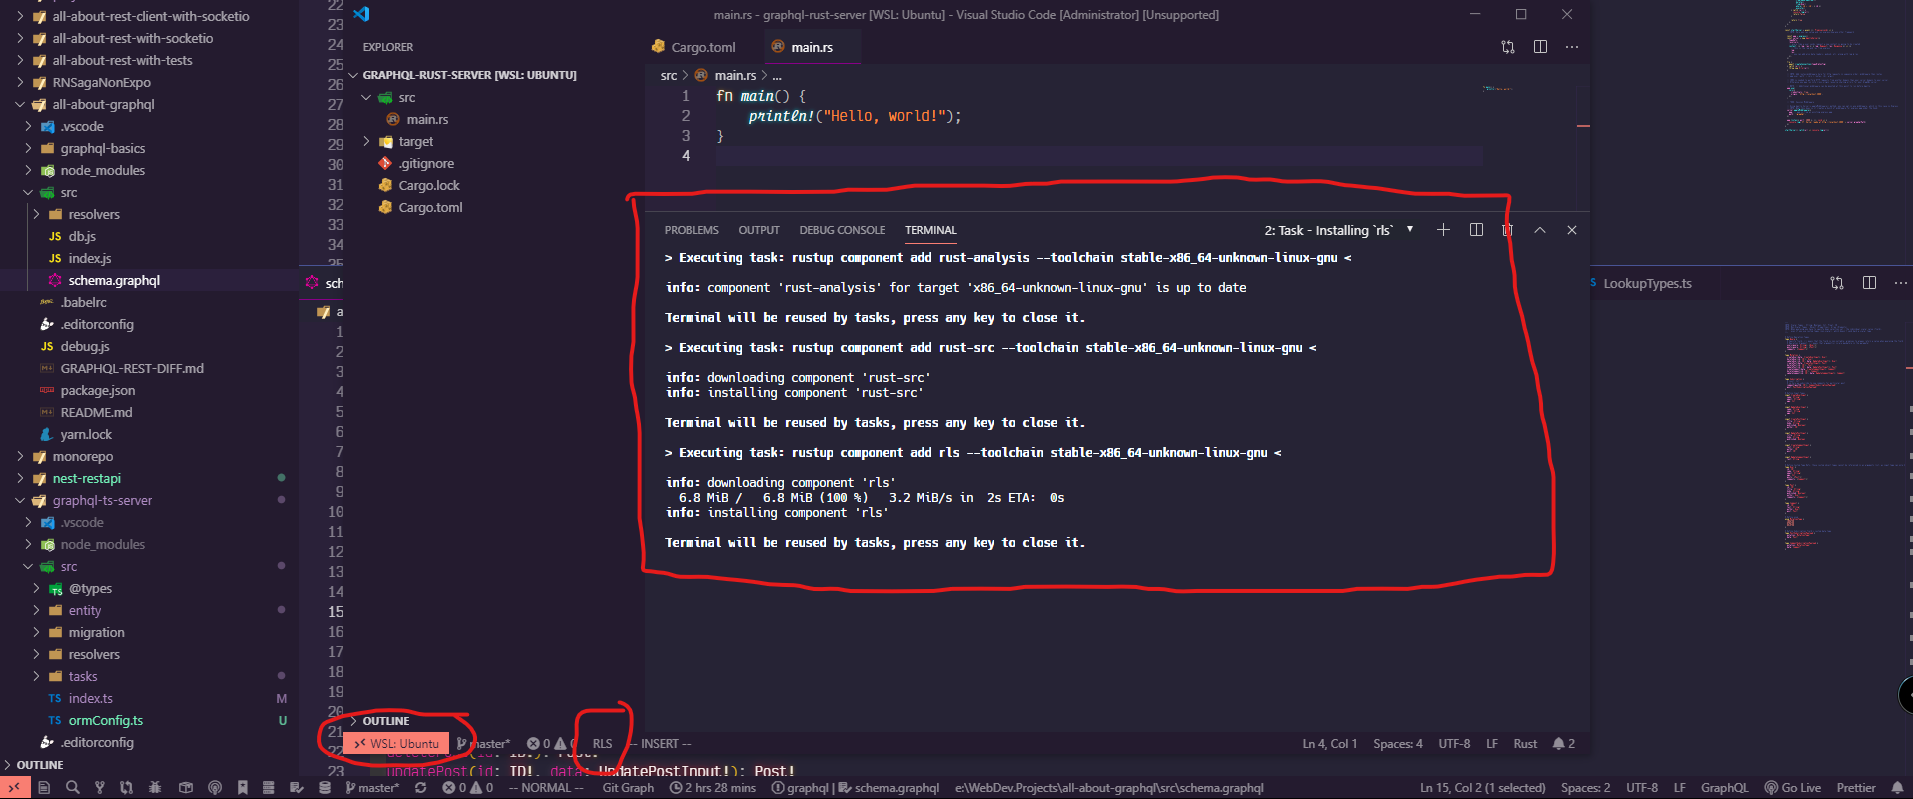Screen dimensions: 1913x799
Task: Kill the terminal with trash icon
Action: [x=1507, y=230]
